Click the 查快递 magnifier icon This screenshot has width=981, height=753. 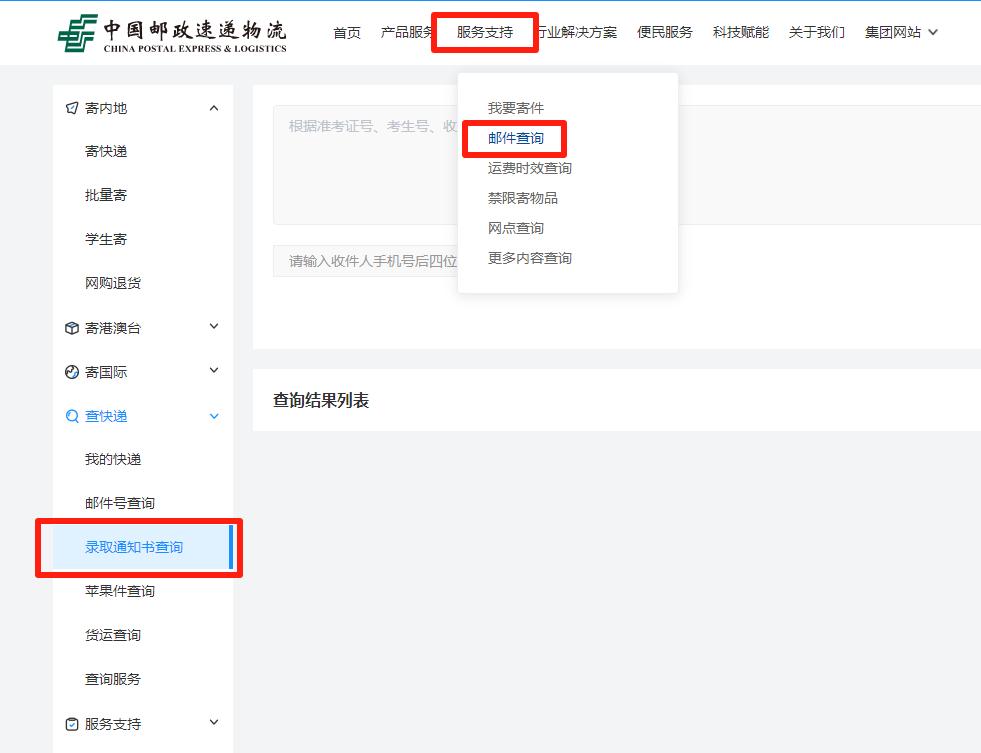point(72,416)
